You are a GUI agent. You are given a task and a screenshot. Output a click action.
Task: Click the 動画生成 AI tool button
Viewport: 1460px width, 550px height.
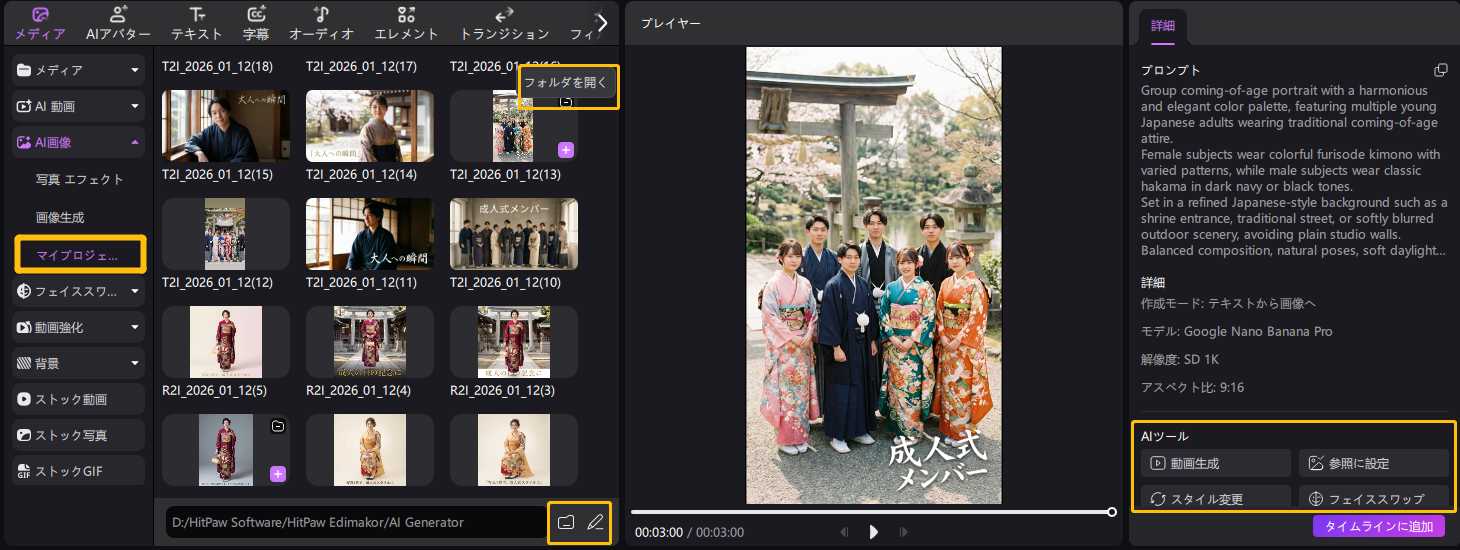[1216, 463]
